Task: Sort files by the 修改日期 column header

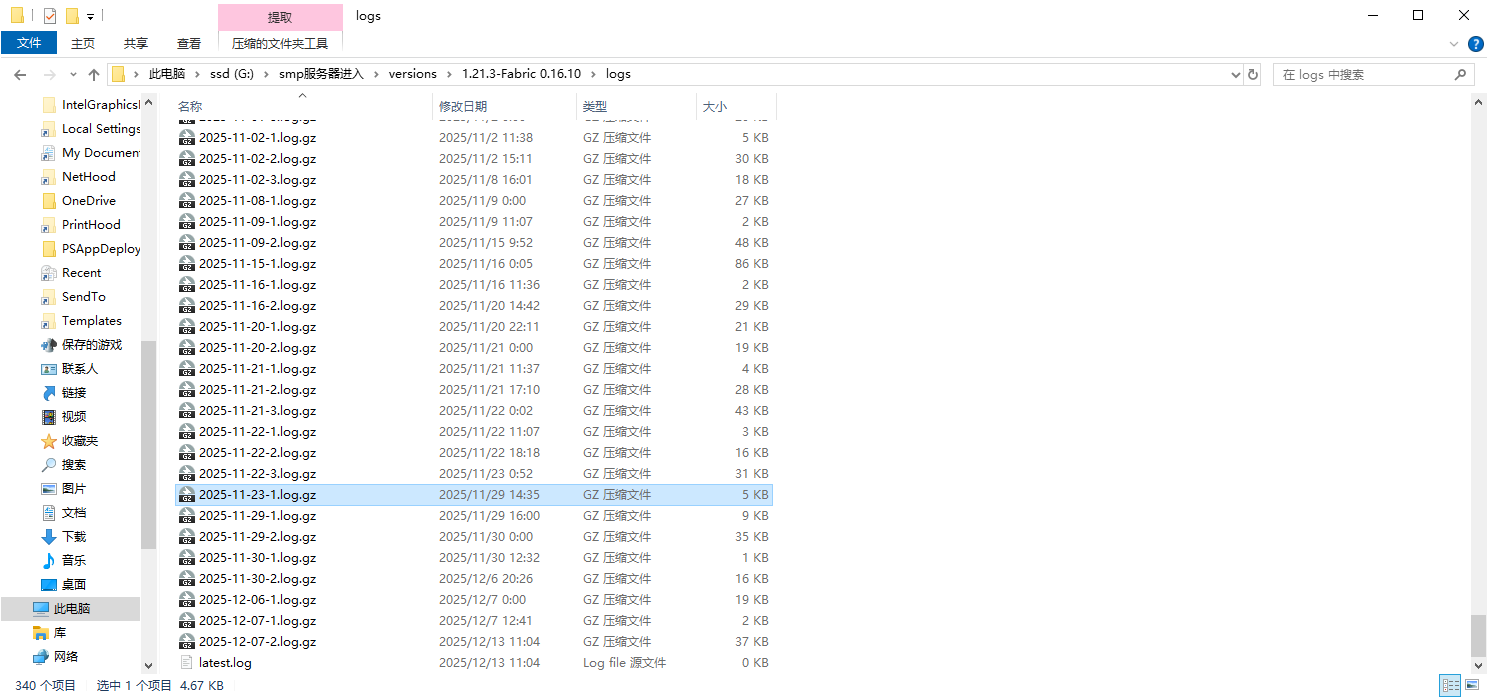Action: point(463,106)
